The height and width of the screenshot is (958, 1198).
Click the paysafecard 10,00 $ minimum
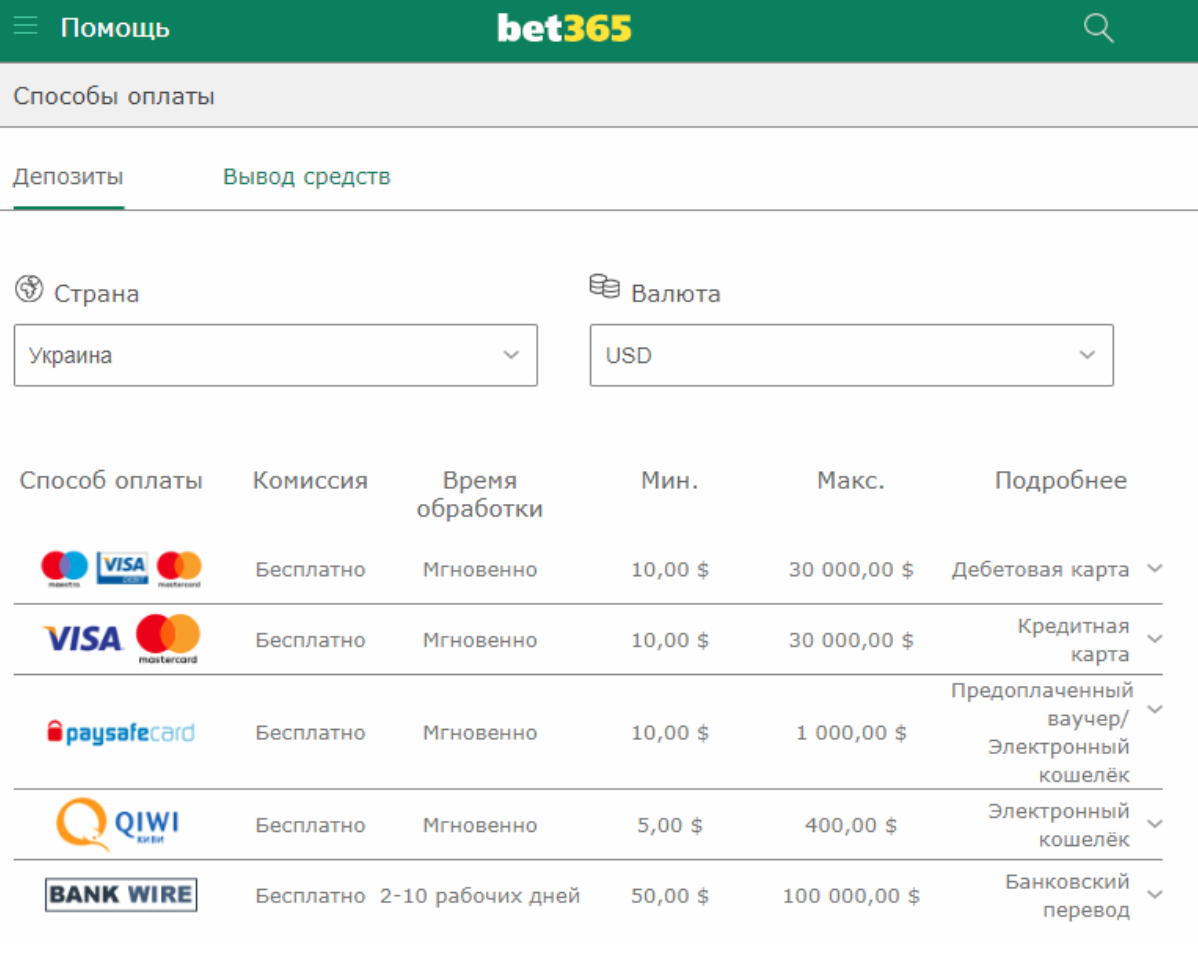[x=670, y=733]
